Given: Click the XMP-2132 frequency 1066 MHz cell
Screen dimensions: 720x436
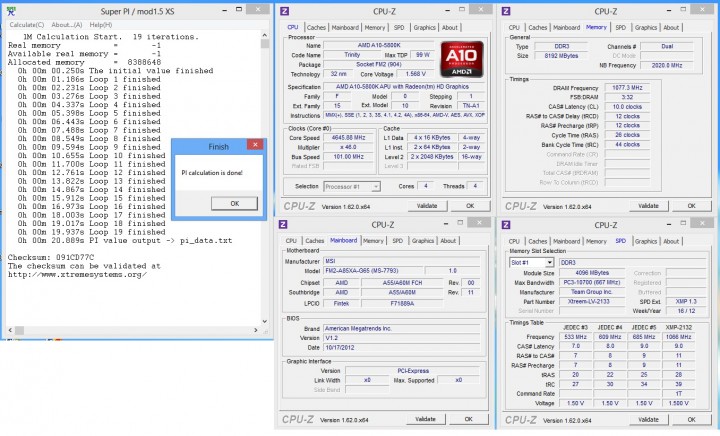Looking at the screenshot, I should (x=679, y=337).
